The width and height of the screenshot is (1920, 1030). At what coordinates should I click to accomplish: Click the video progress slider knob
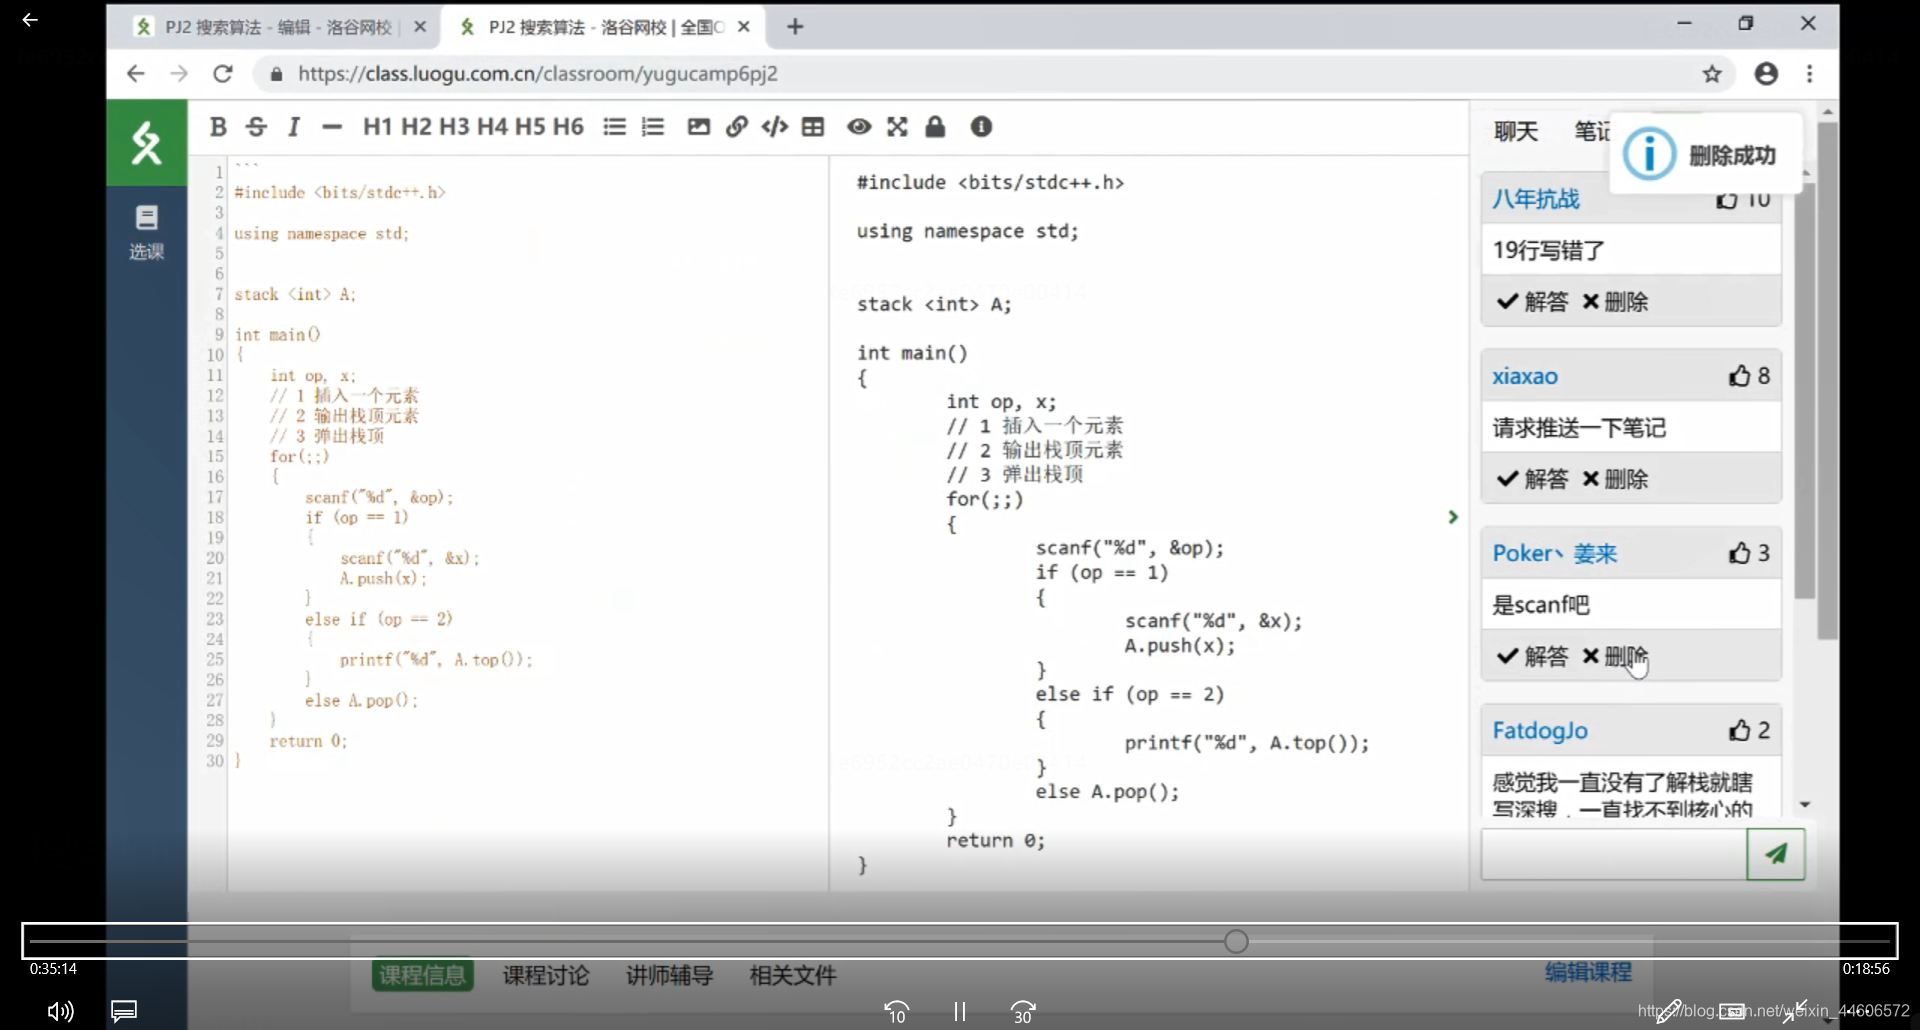(x=1236, y=941)
